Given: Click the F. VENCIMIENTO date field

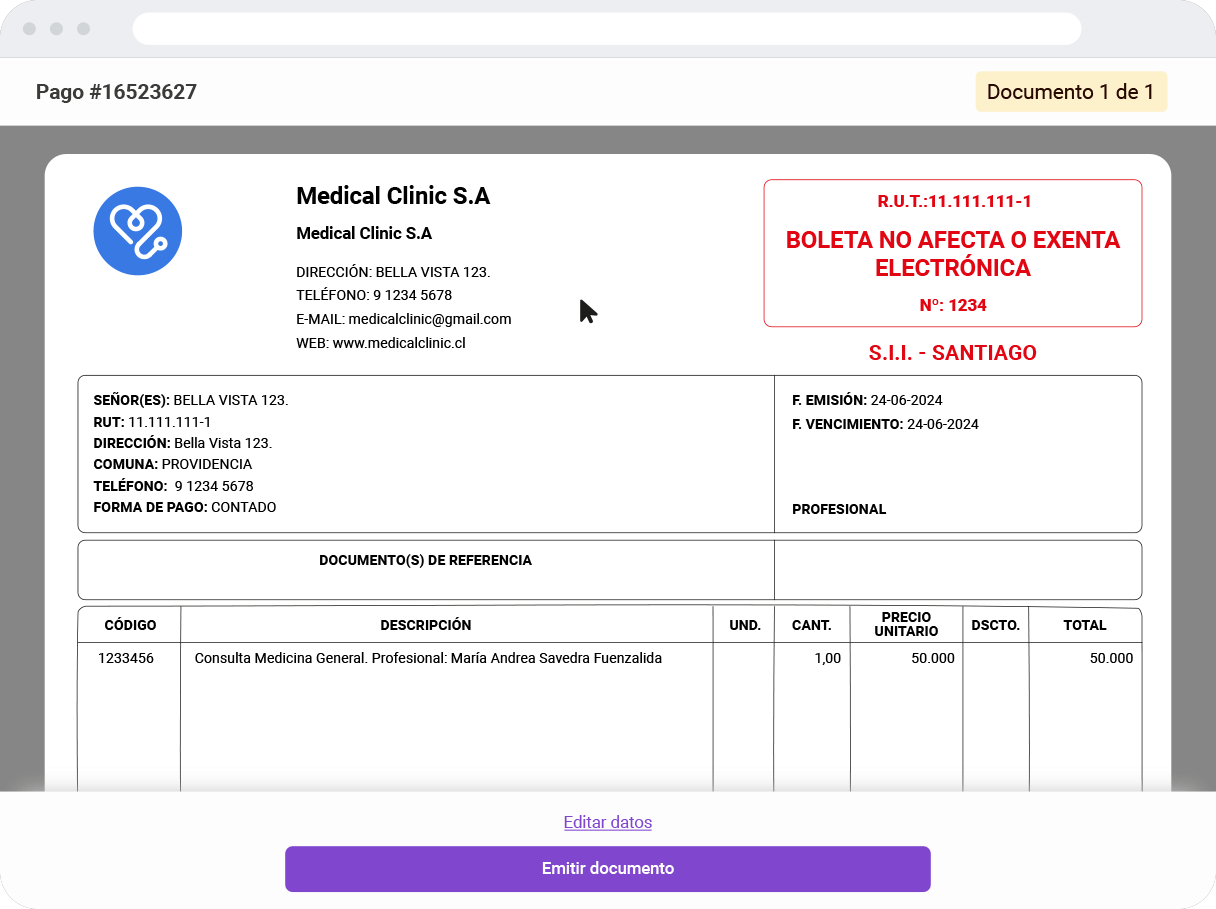Looking at the screenshot, I should (885, 424).
